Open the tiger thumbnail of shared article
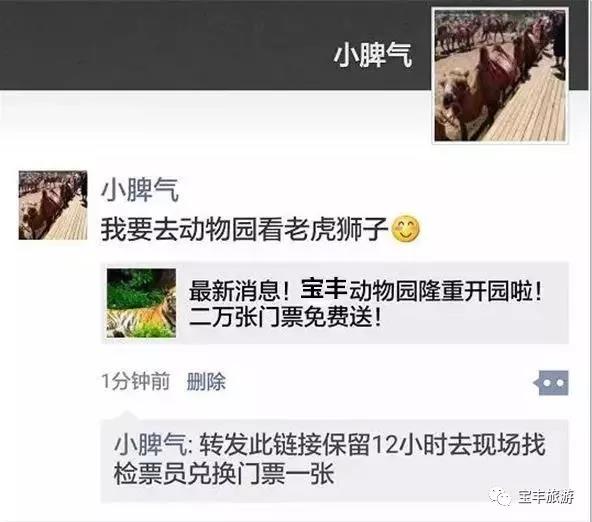 [x=141, y=303]
